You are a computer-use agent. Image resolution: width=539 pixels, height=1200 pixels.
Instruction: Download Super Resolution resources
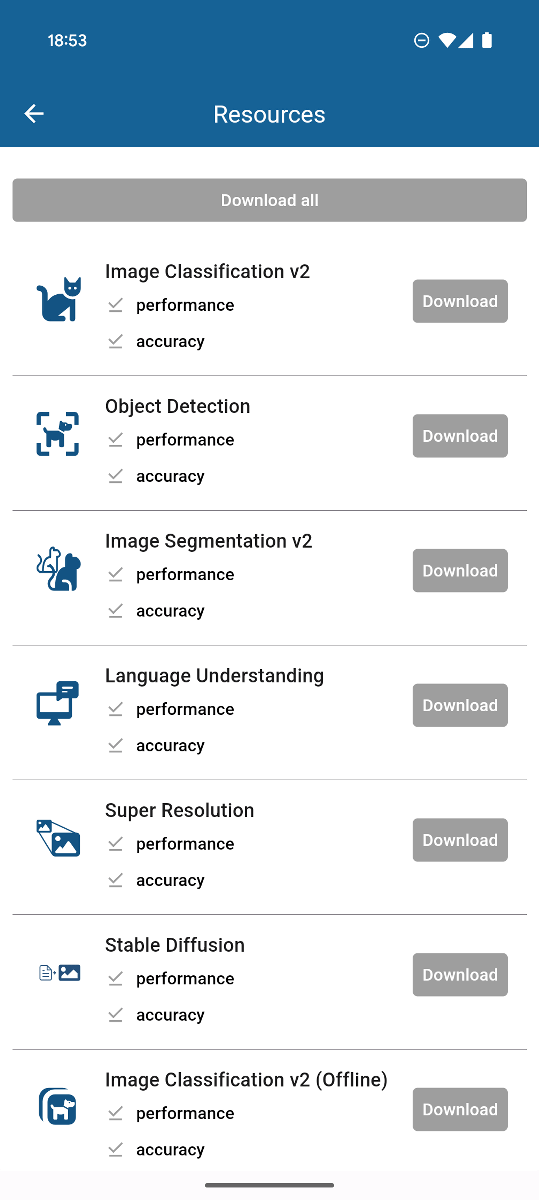click(460, 840)
